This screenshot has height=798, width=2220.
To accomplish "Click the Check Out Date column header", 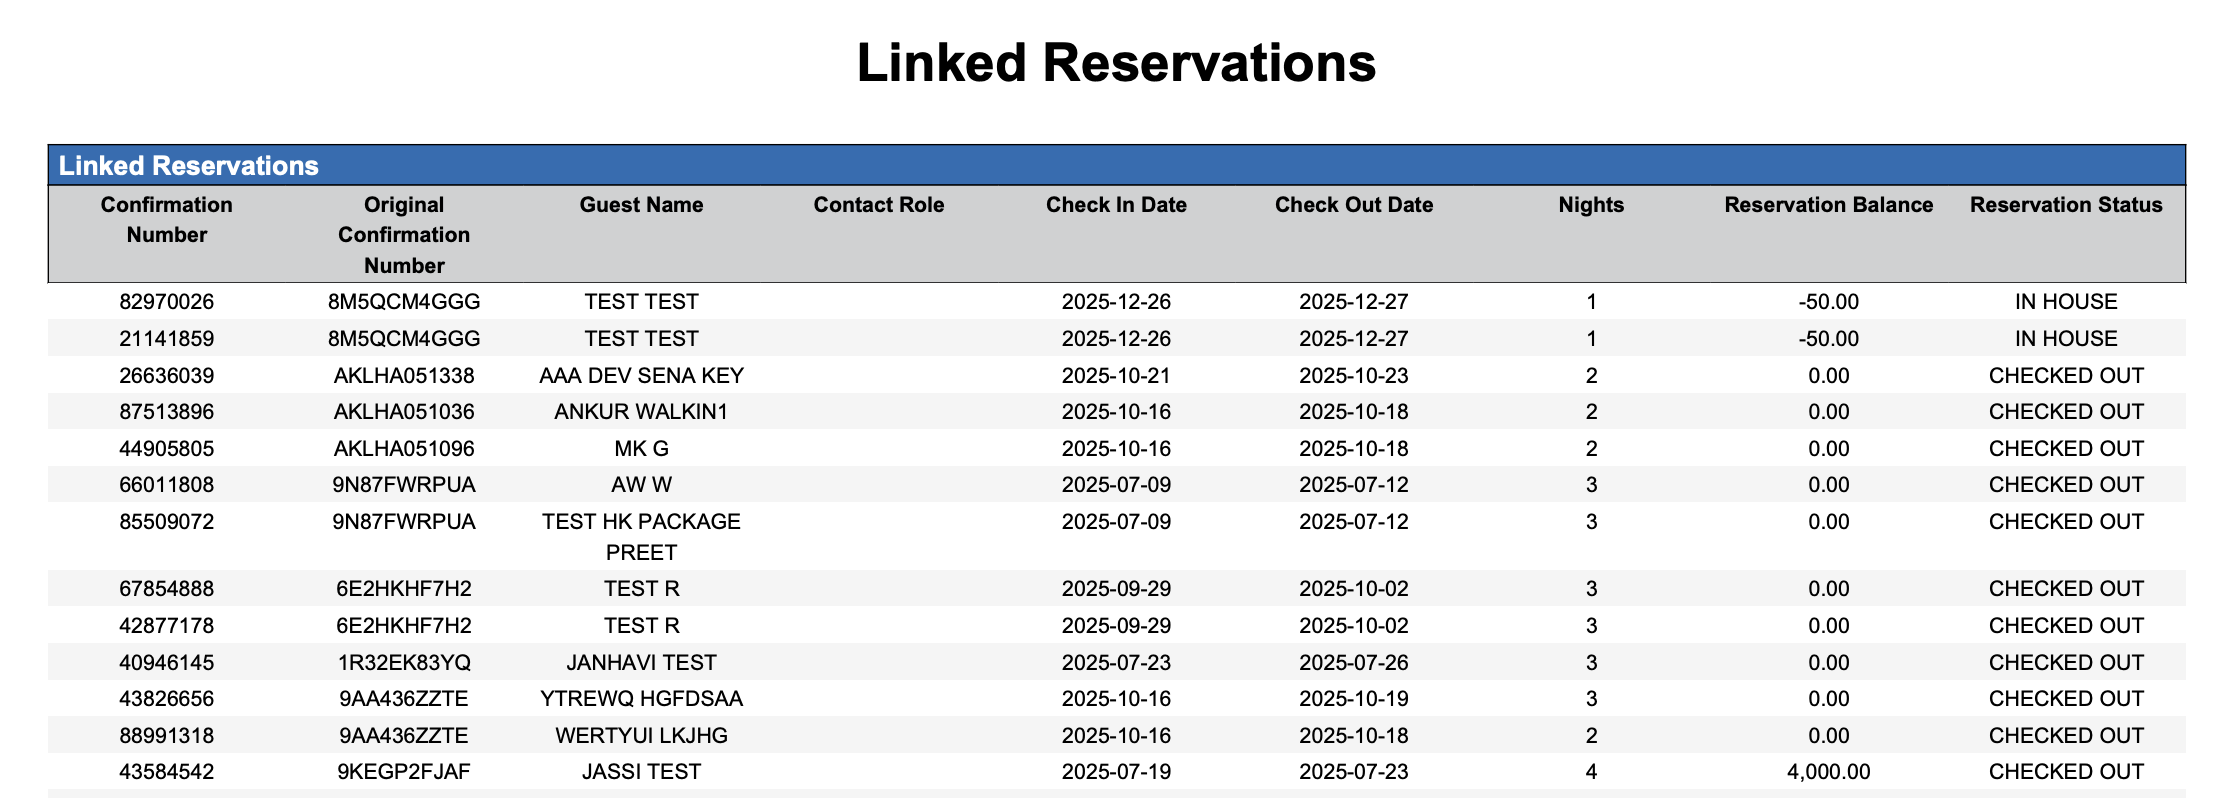I will click(1353, 205).
